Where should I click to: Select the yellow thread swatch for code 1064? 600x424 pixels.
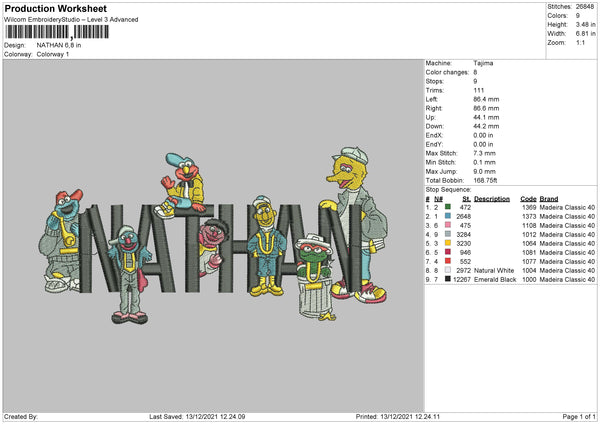[448, 243]
